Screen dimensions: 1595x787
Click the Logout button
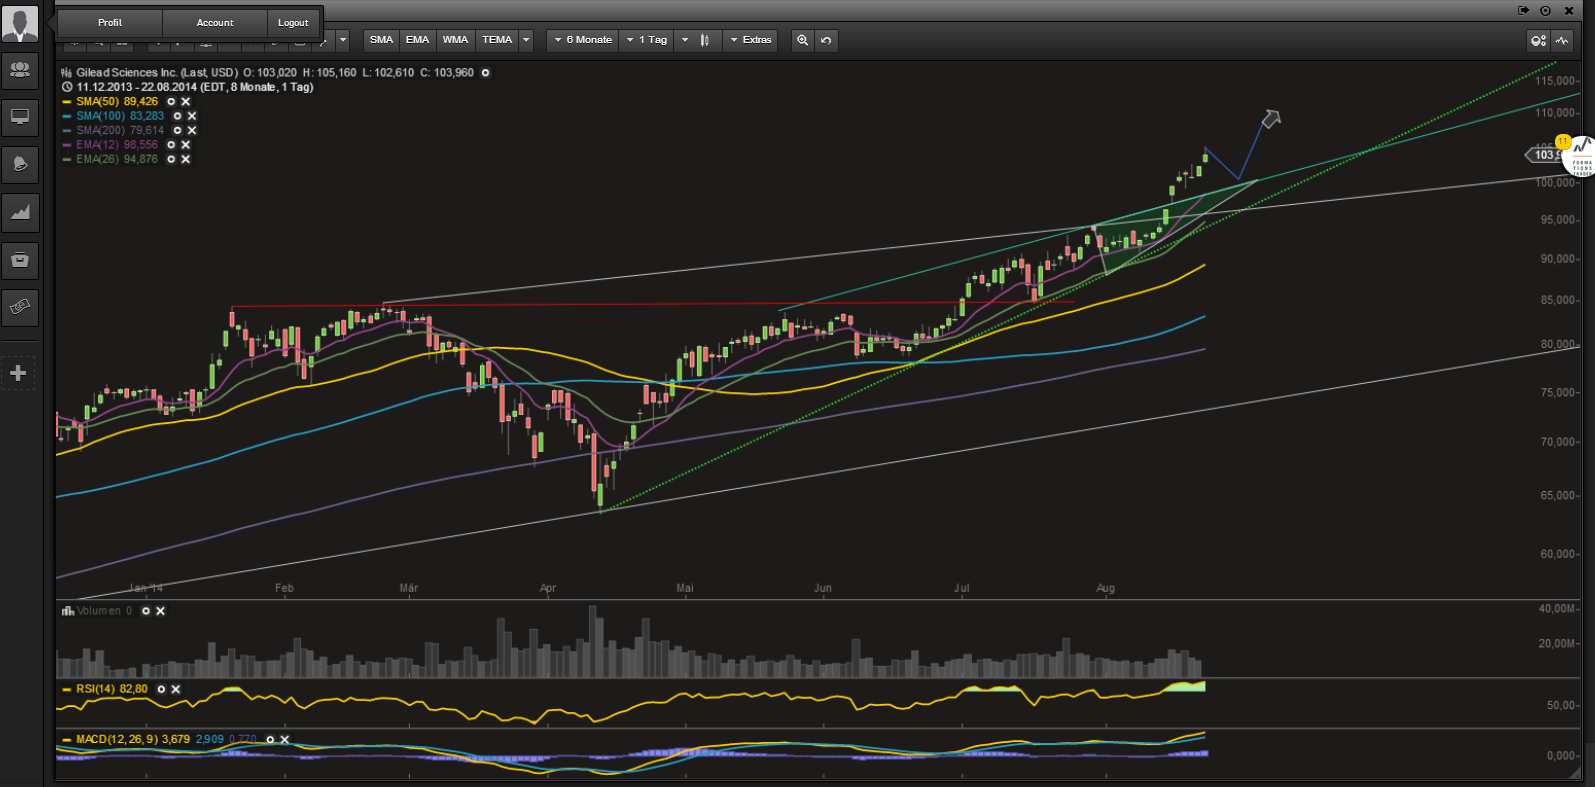coord(293,22)
